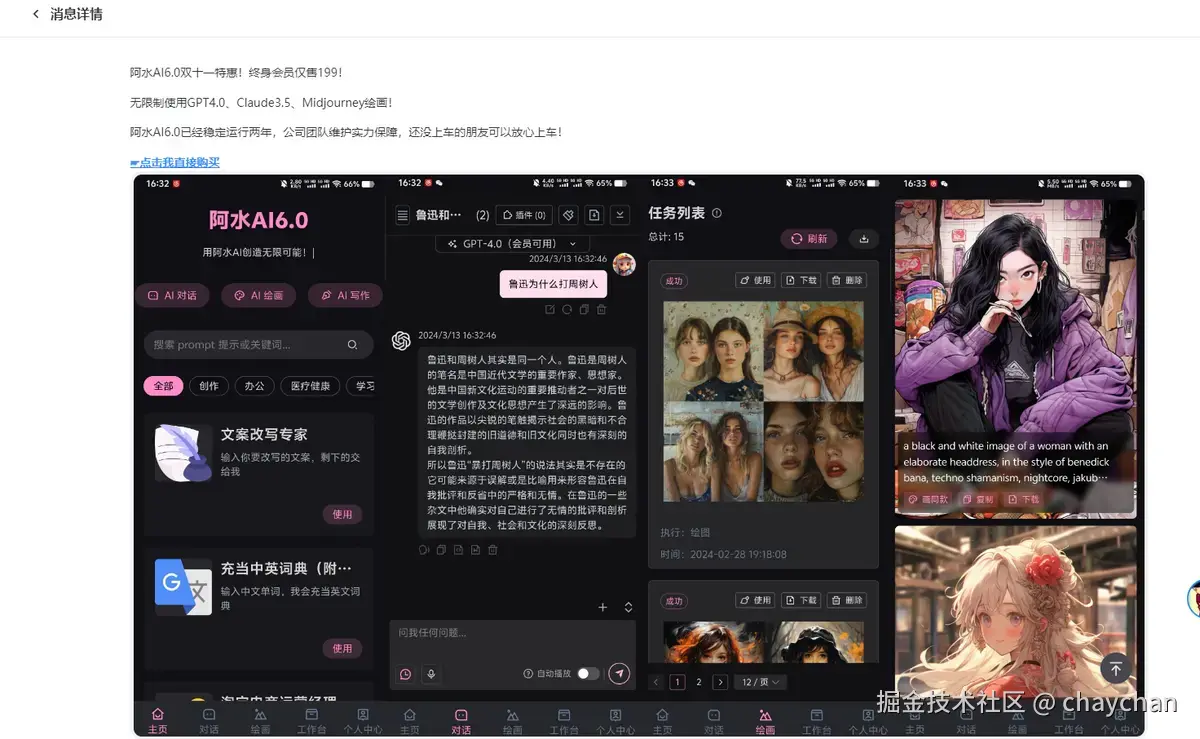
Task: Open the four-portrait women image in task list
Action: (763, 402)
